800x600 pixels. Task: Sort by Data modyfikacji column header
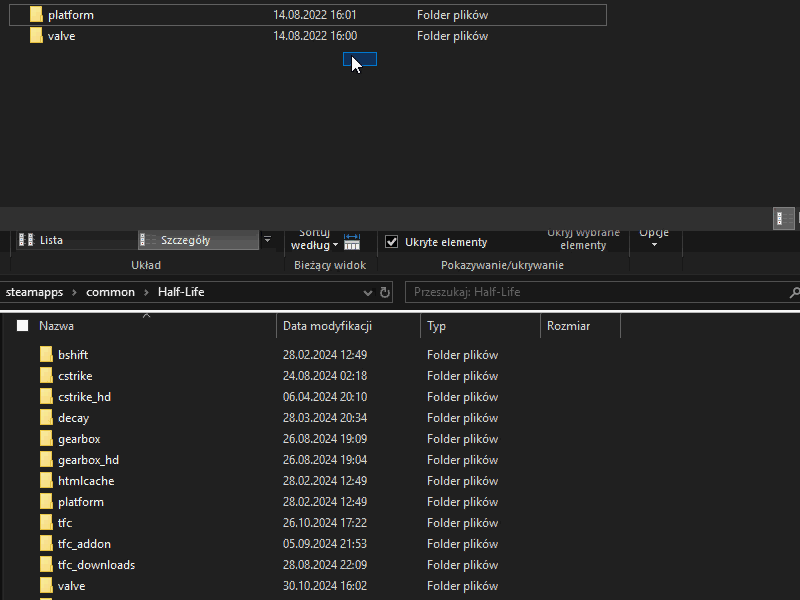[x=328, y=326]
